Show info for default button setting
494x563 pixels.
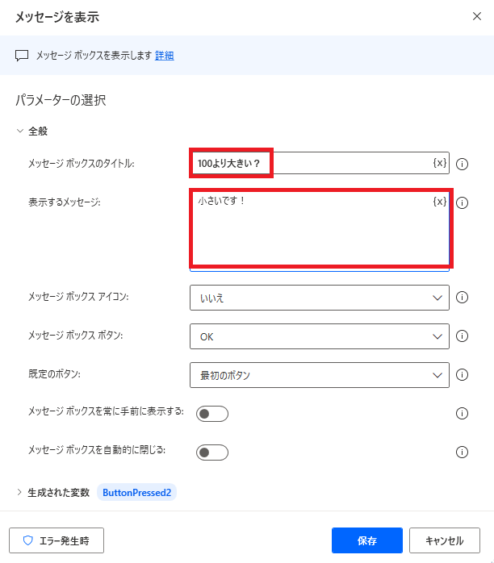[462, 375]
